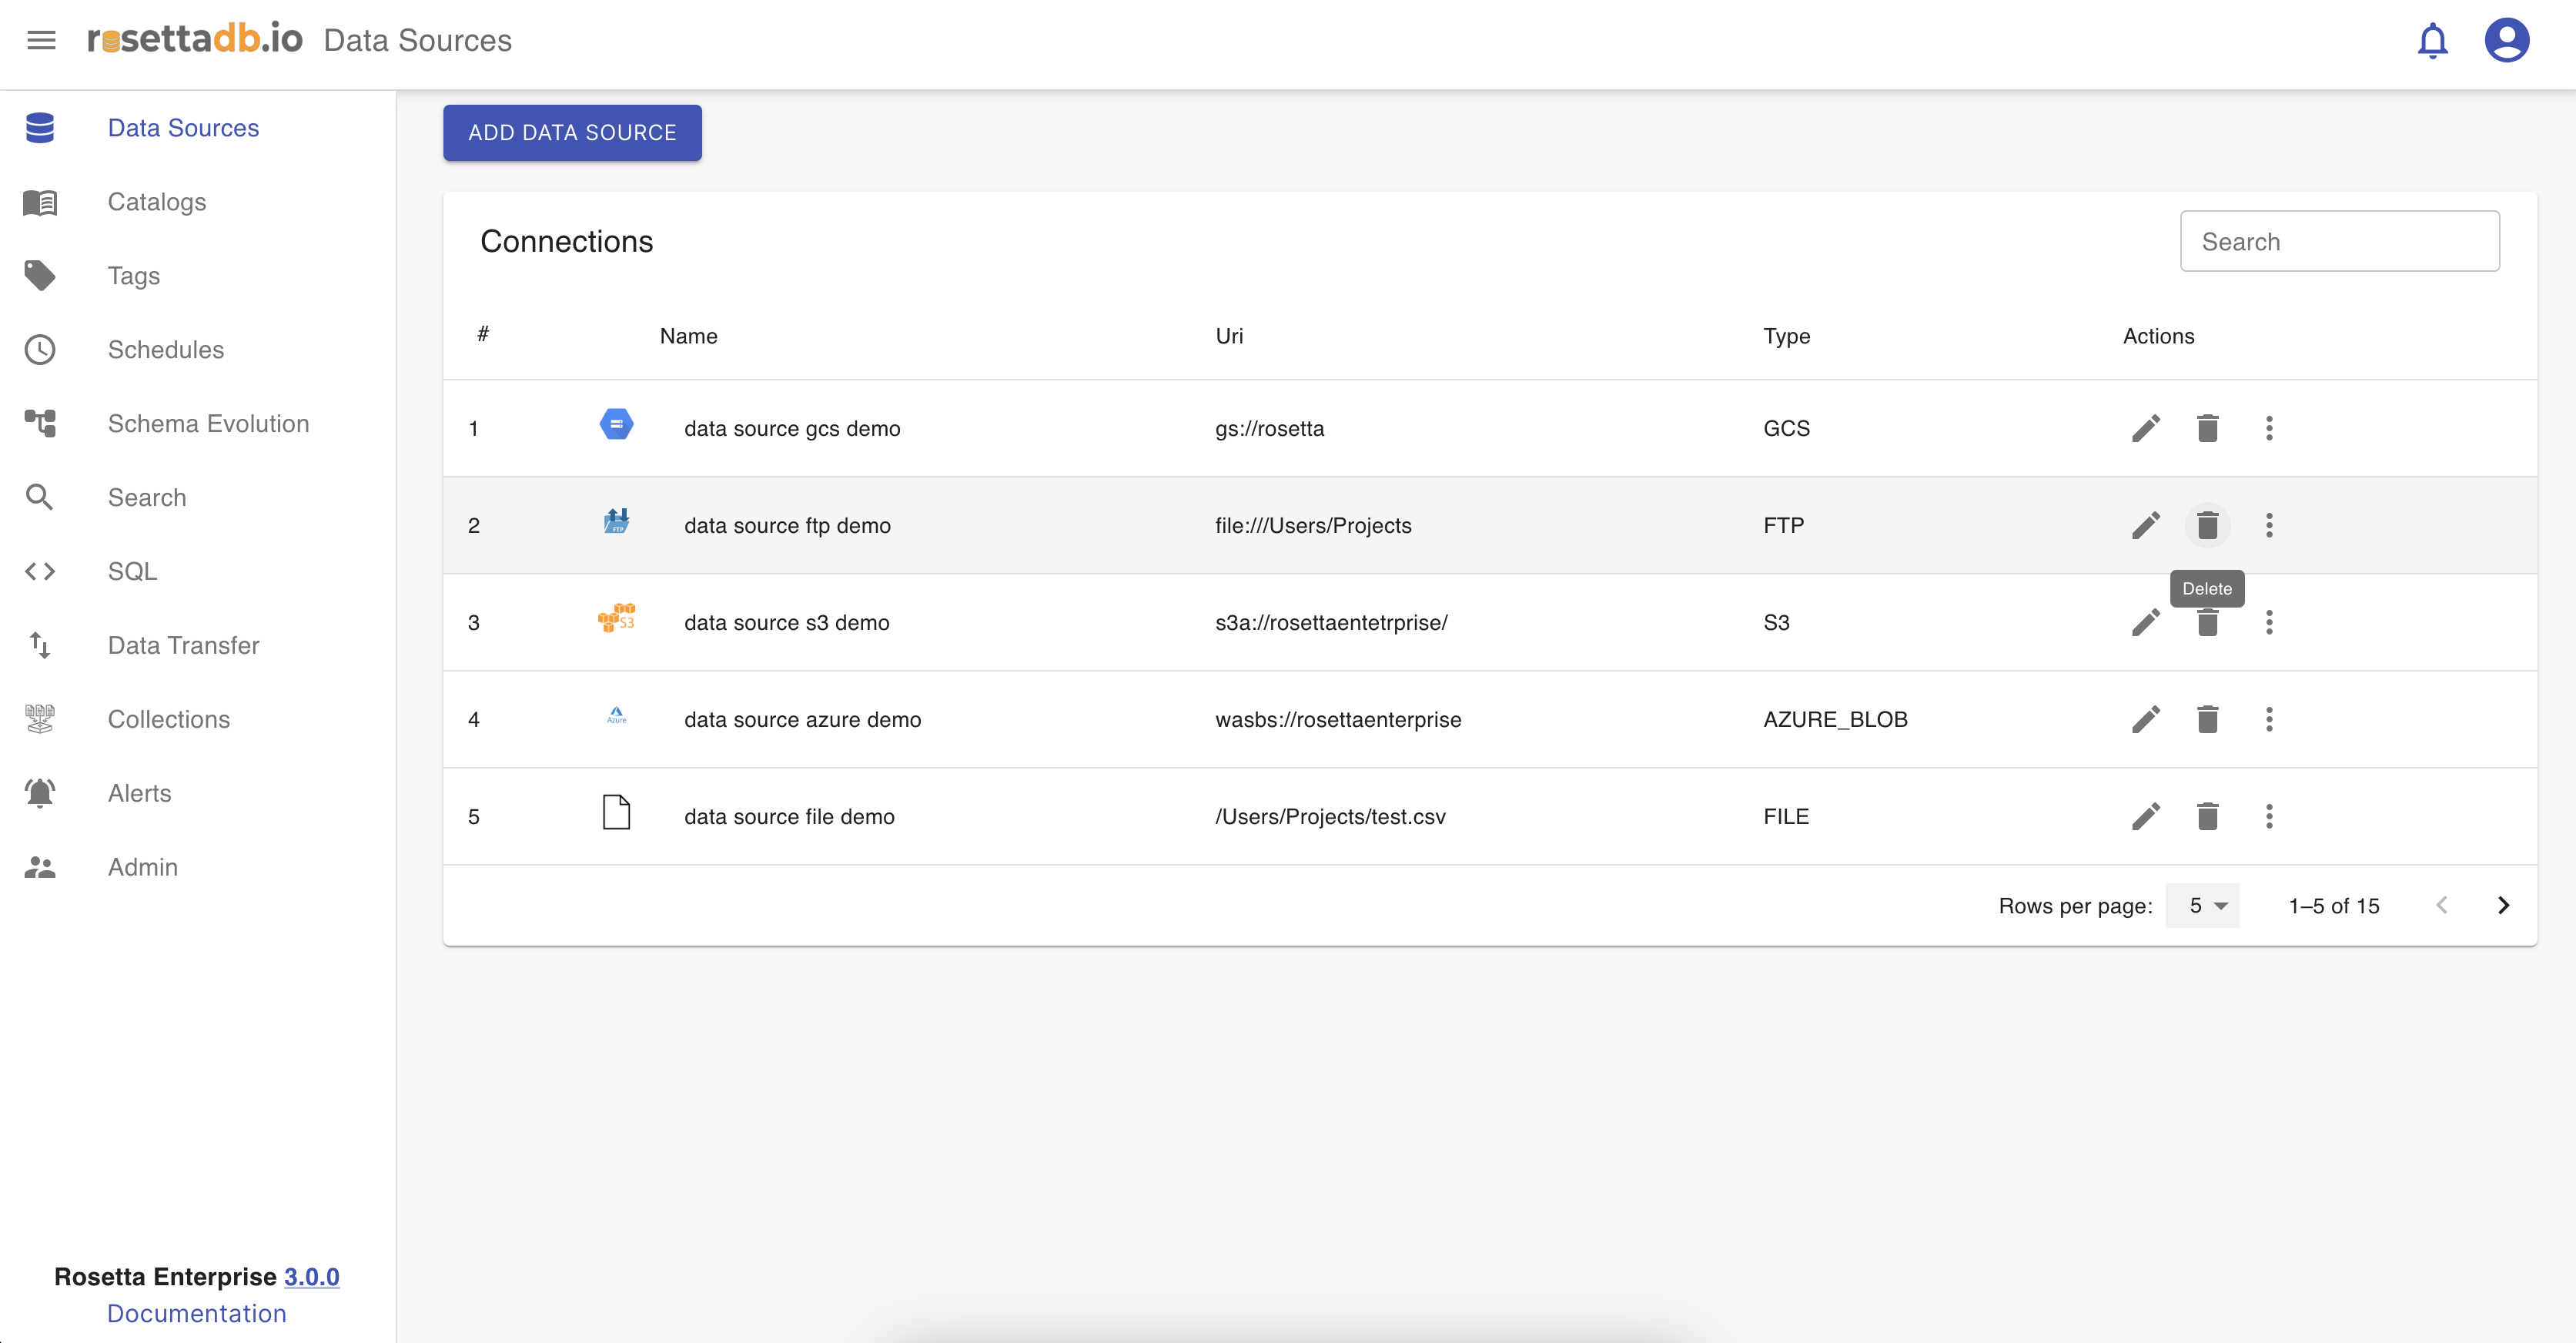Open more options for gcs demo row
The image size is (2576, 1343).
tap(2269, 428)
